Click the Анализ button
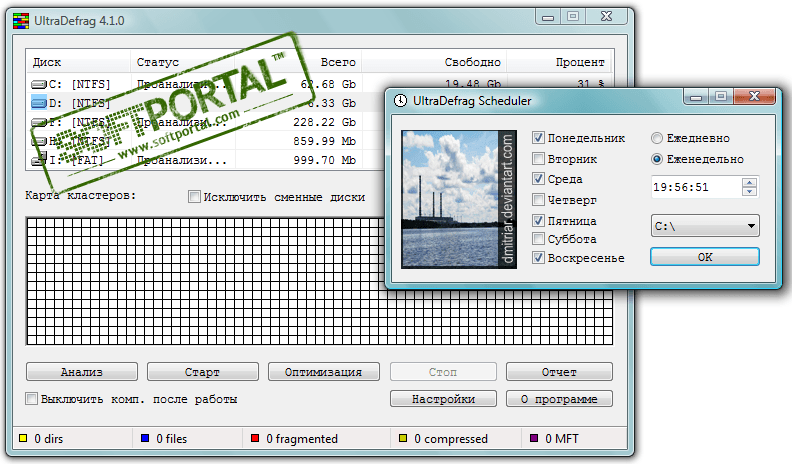This screenshot has height=464, width=792. tap(82, 372)
